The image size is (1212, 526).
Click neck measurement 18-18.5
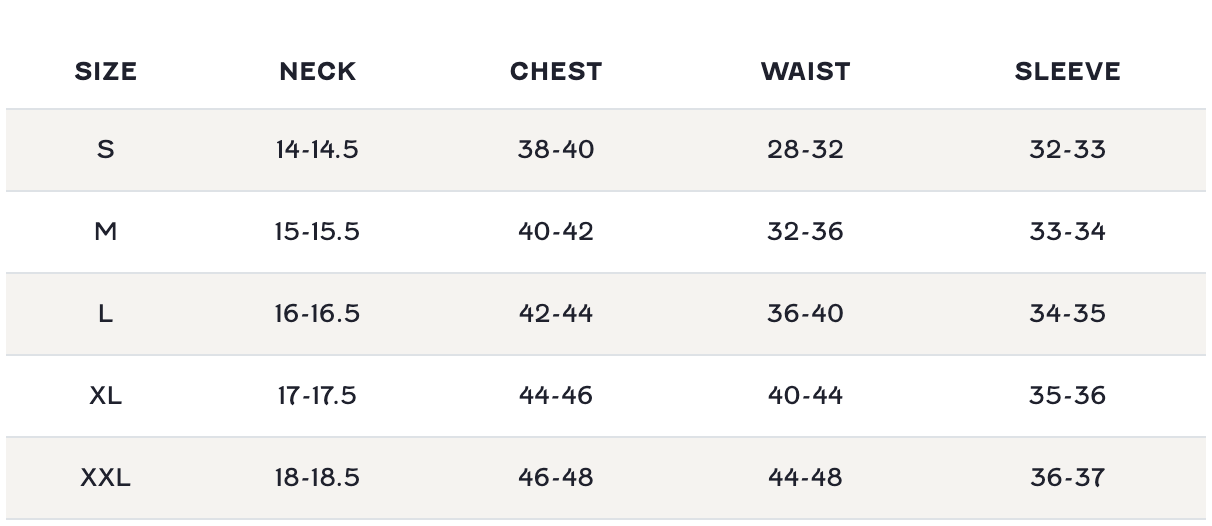(x=317, y=478)
